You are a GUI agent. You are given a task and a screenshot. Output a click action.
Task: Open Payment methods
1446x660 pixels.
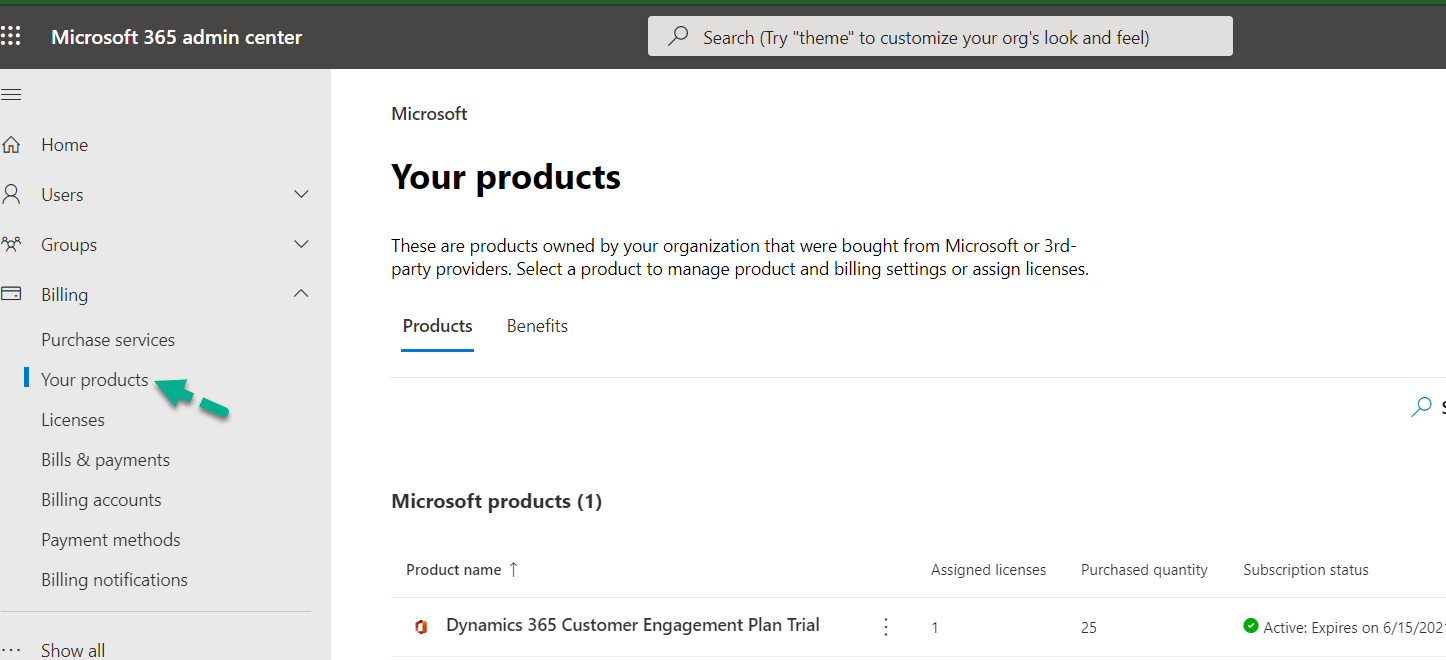pos(111,540)
